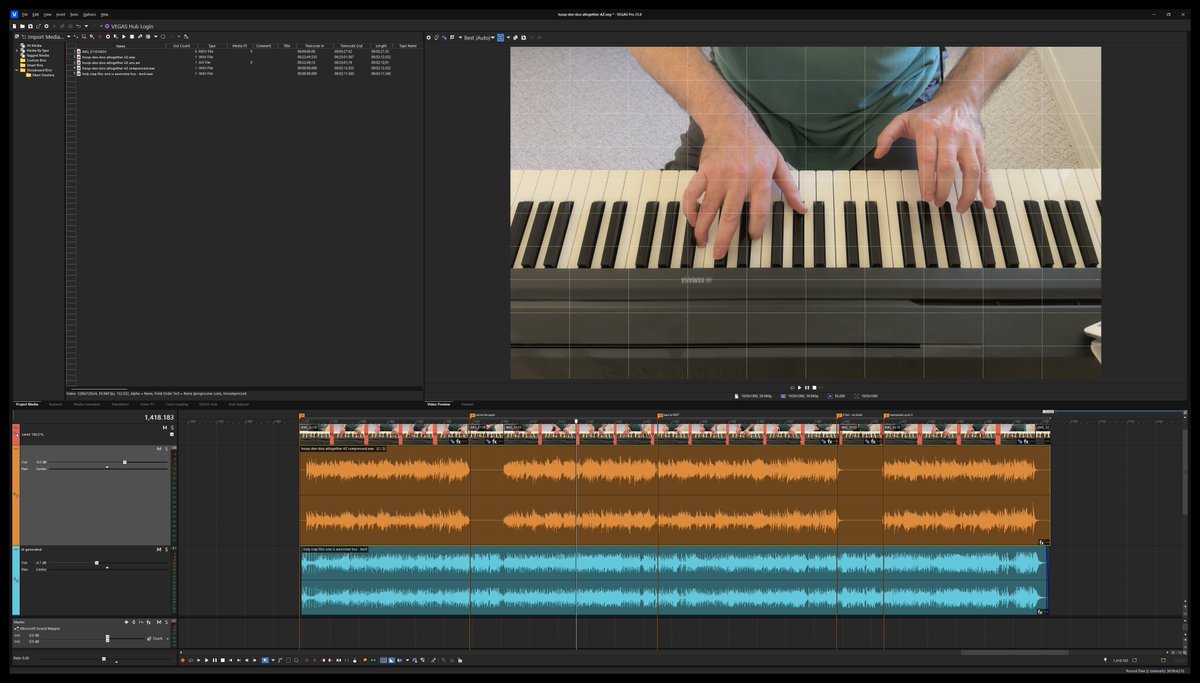
Task: Open Project Properties from the main toolbar gear
Action: (x=46, y=26)
